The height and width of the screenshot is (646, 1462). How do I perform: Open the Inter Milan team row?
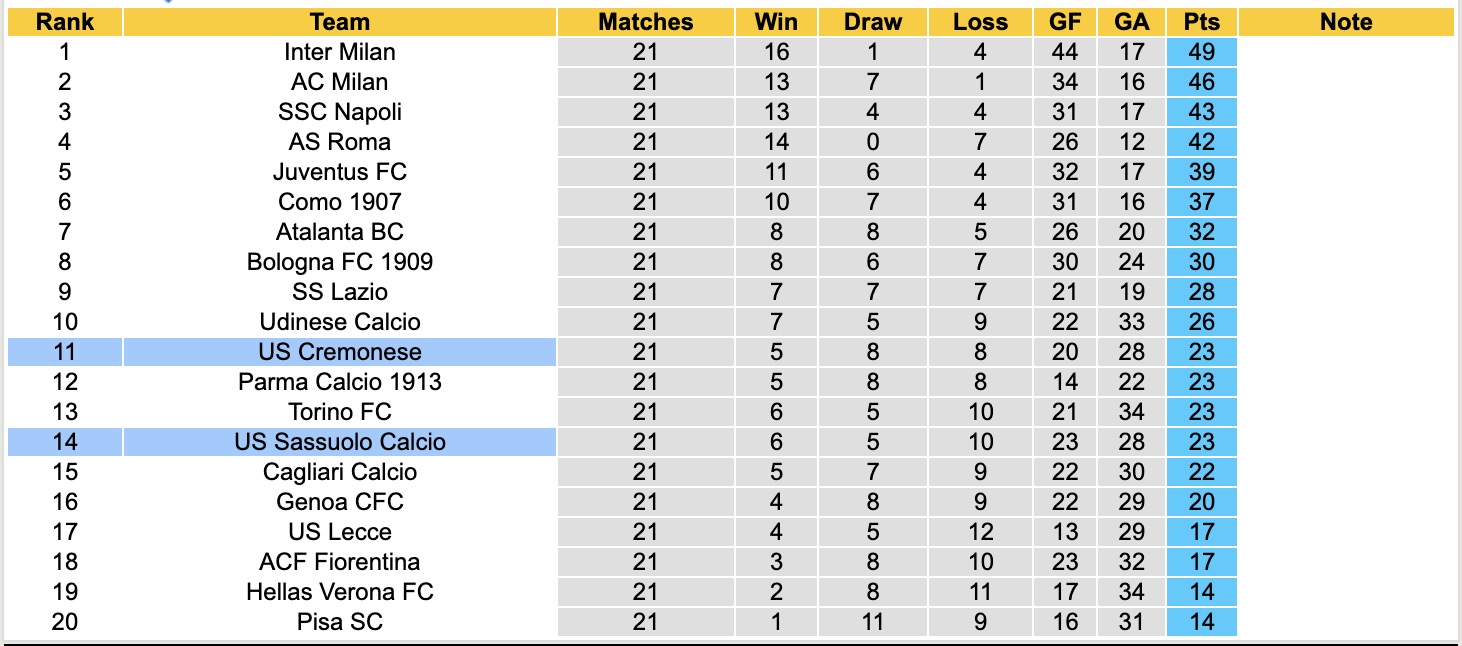(x=340, y=52)
